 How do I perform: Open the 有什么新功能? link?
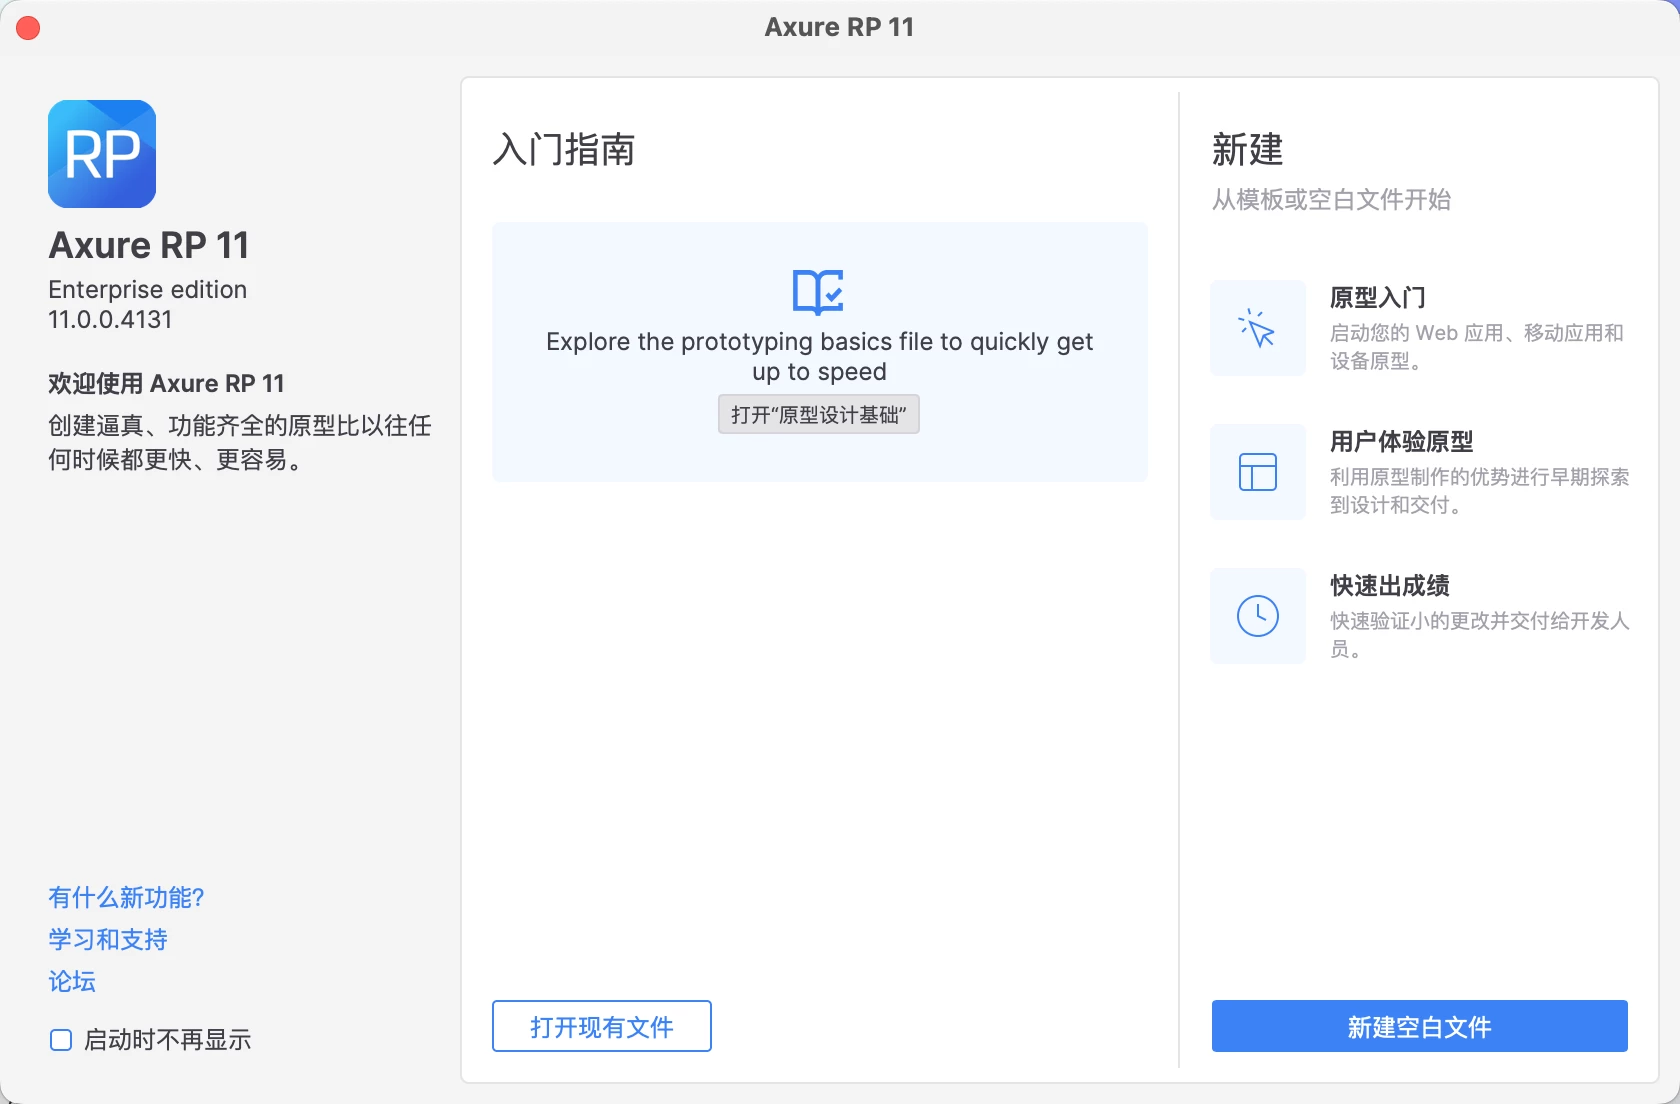click(x=125, y=897)
